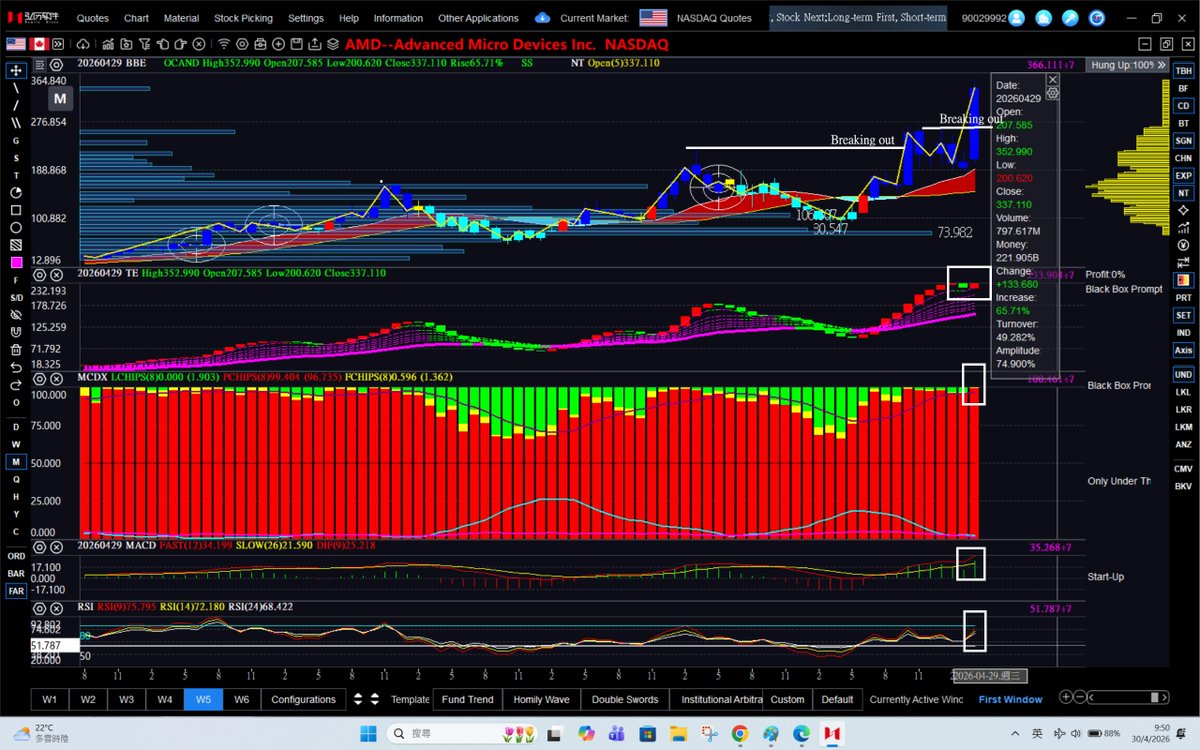This screenshot has width=1200, height=750.
Task: Open the Stock Picking menu
Action: 242,18
